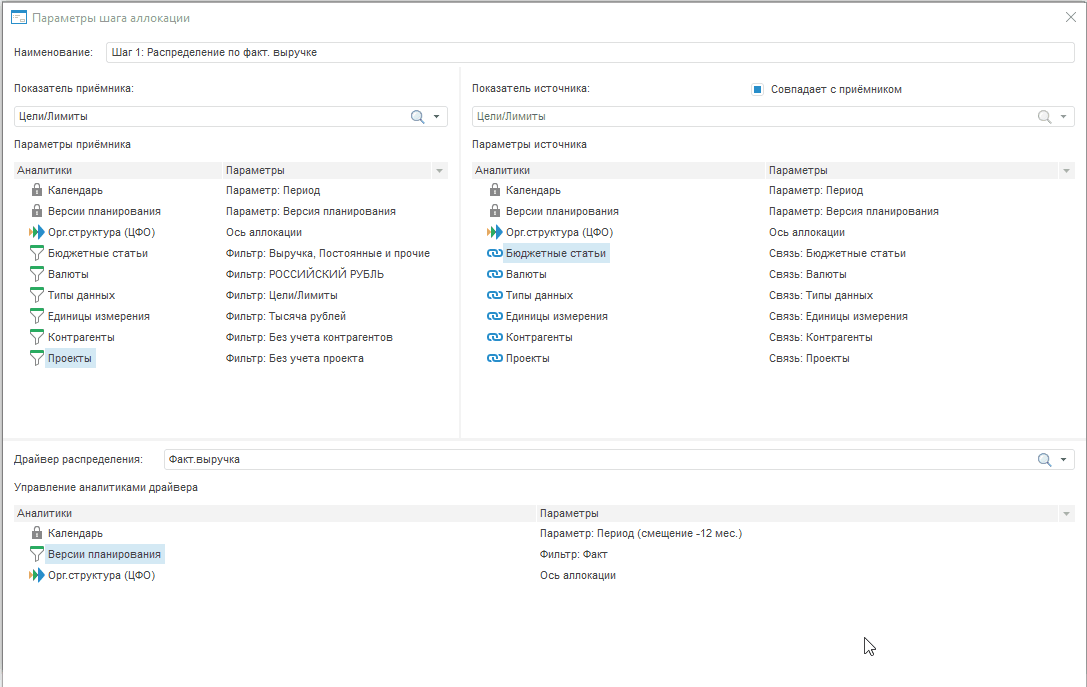This screenshot has width=1087, height=687.
Task: Click filter icon of driver Версии планирования
Action: click(37, 554)
